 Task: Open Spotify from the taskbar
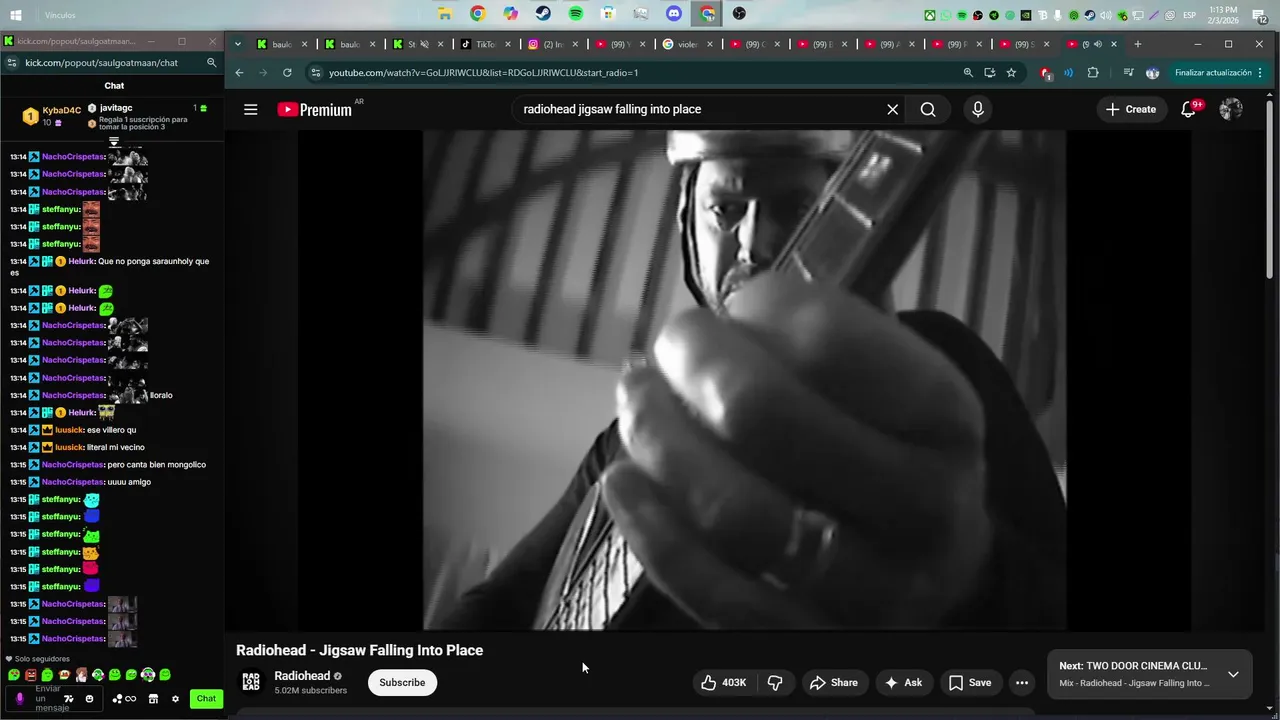[576, 14]
